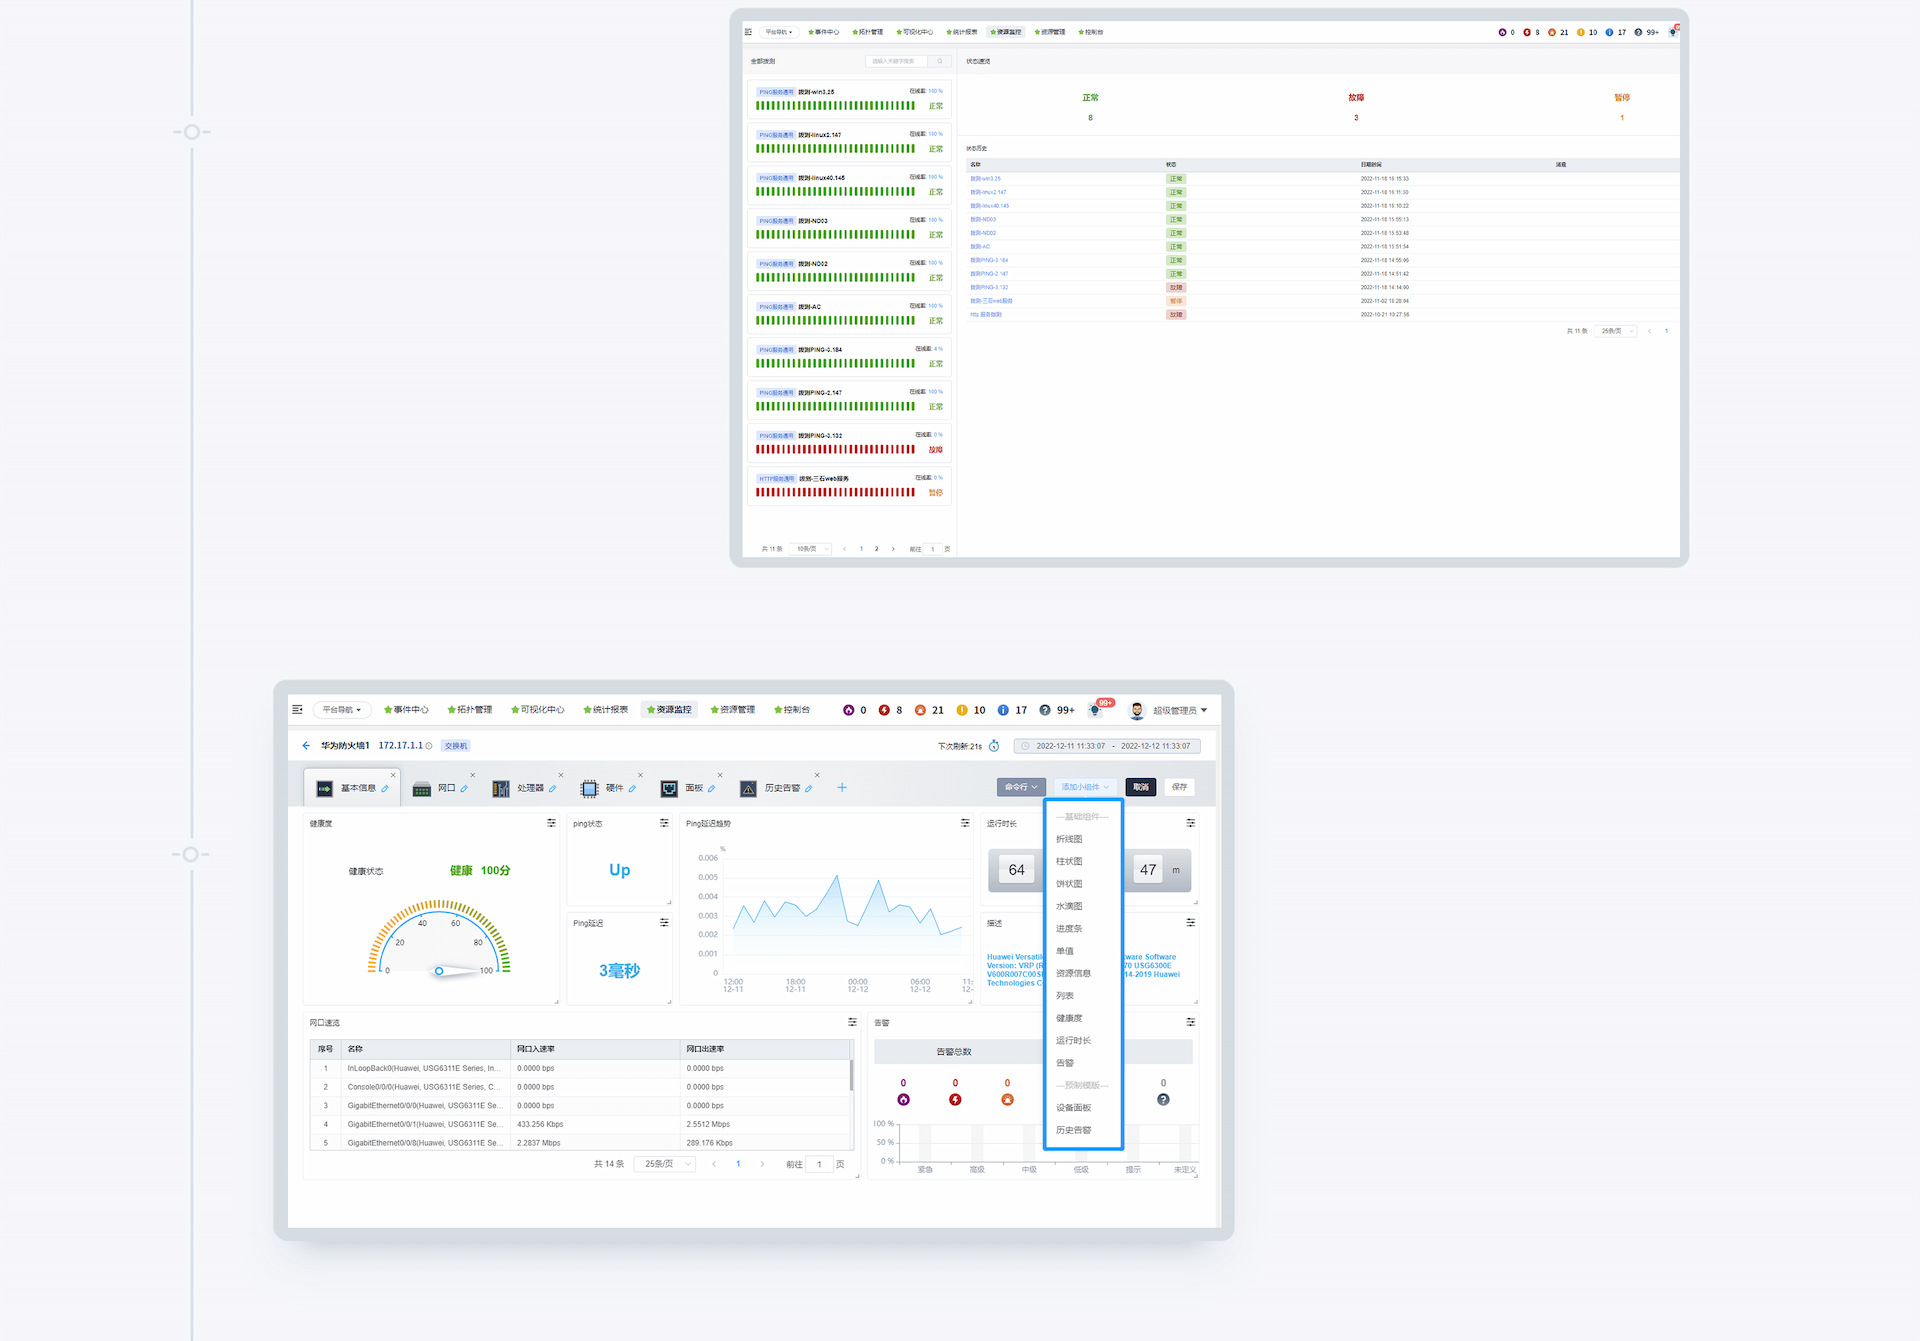This screenshot has width=1920, height=1341.
Task: Open the 平台导航 dropdown
Action: coord(342,710)
